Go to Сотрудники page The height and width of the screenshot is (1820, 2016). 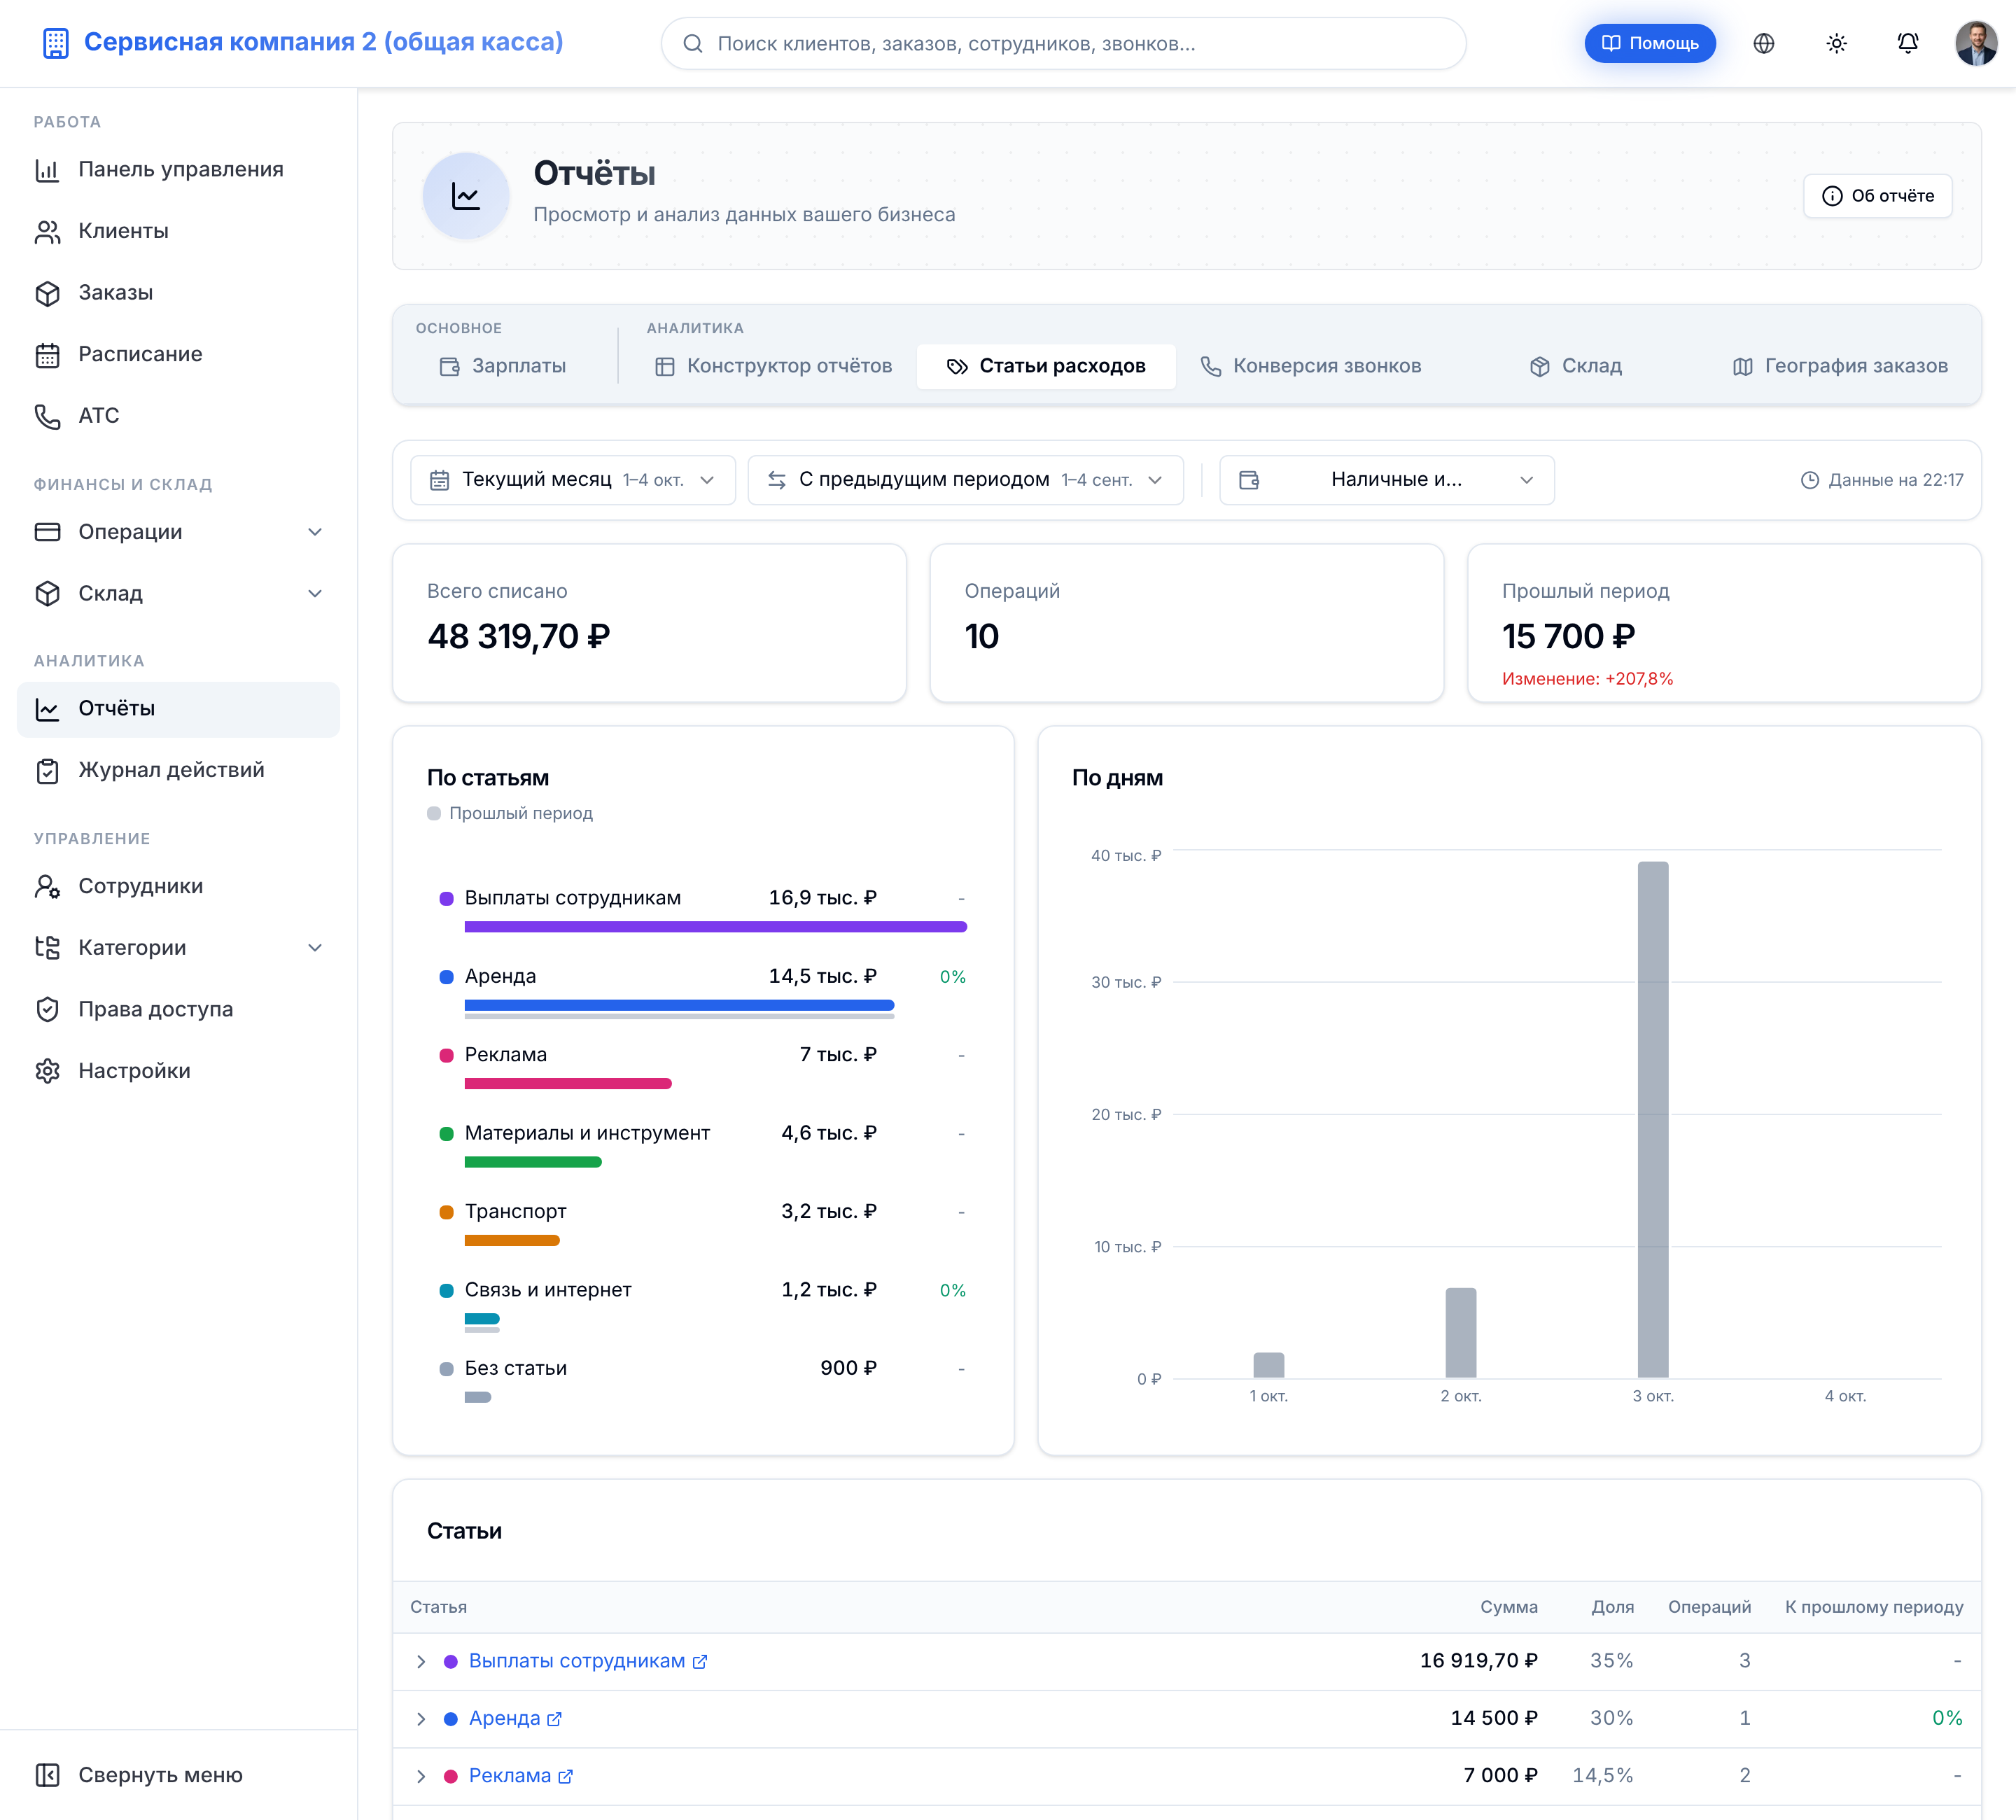178,886
